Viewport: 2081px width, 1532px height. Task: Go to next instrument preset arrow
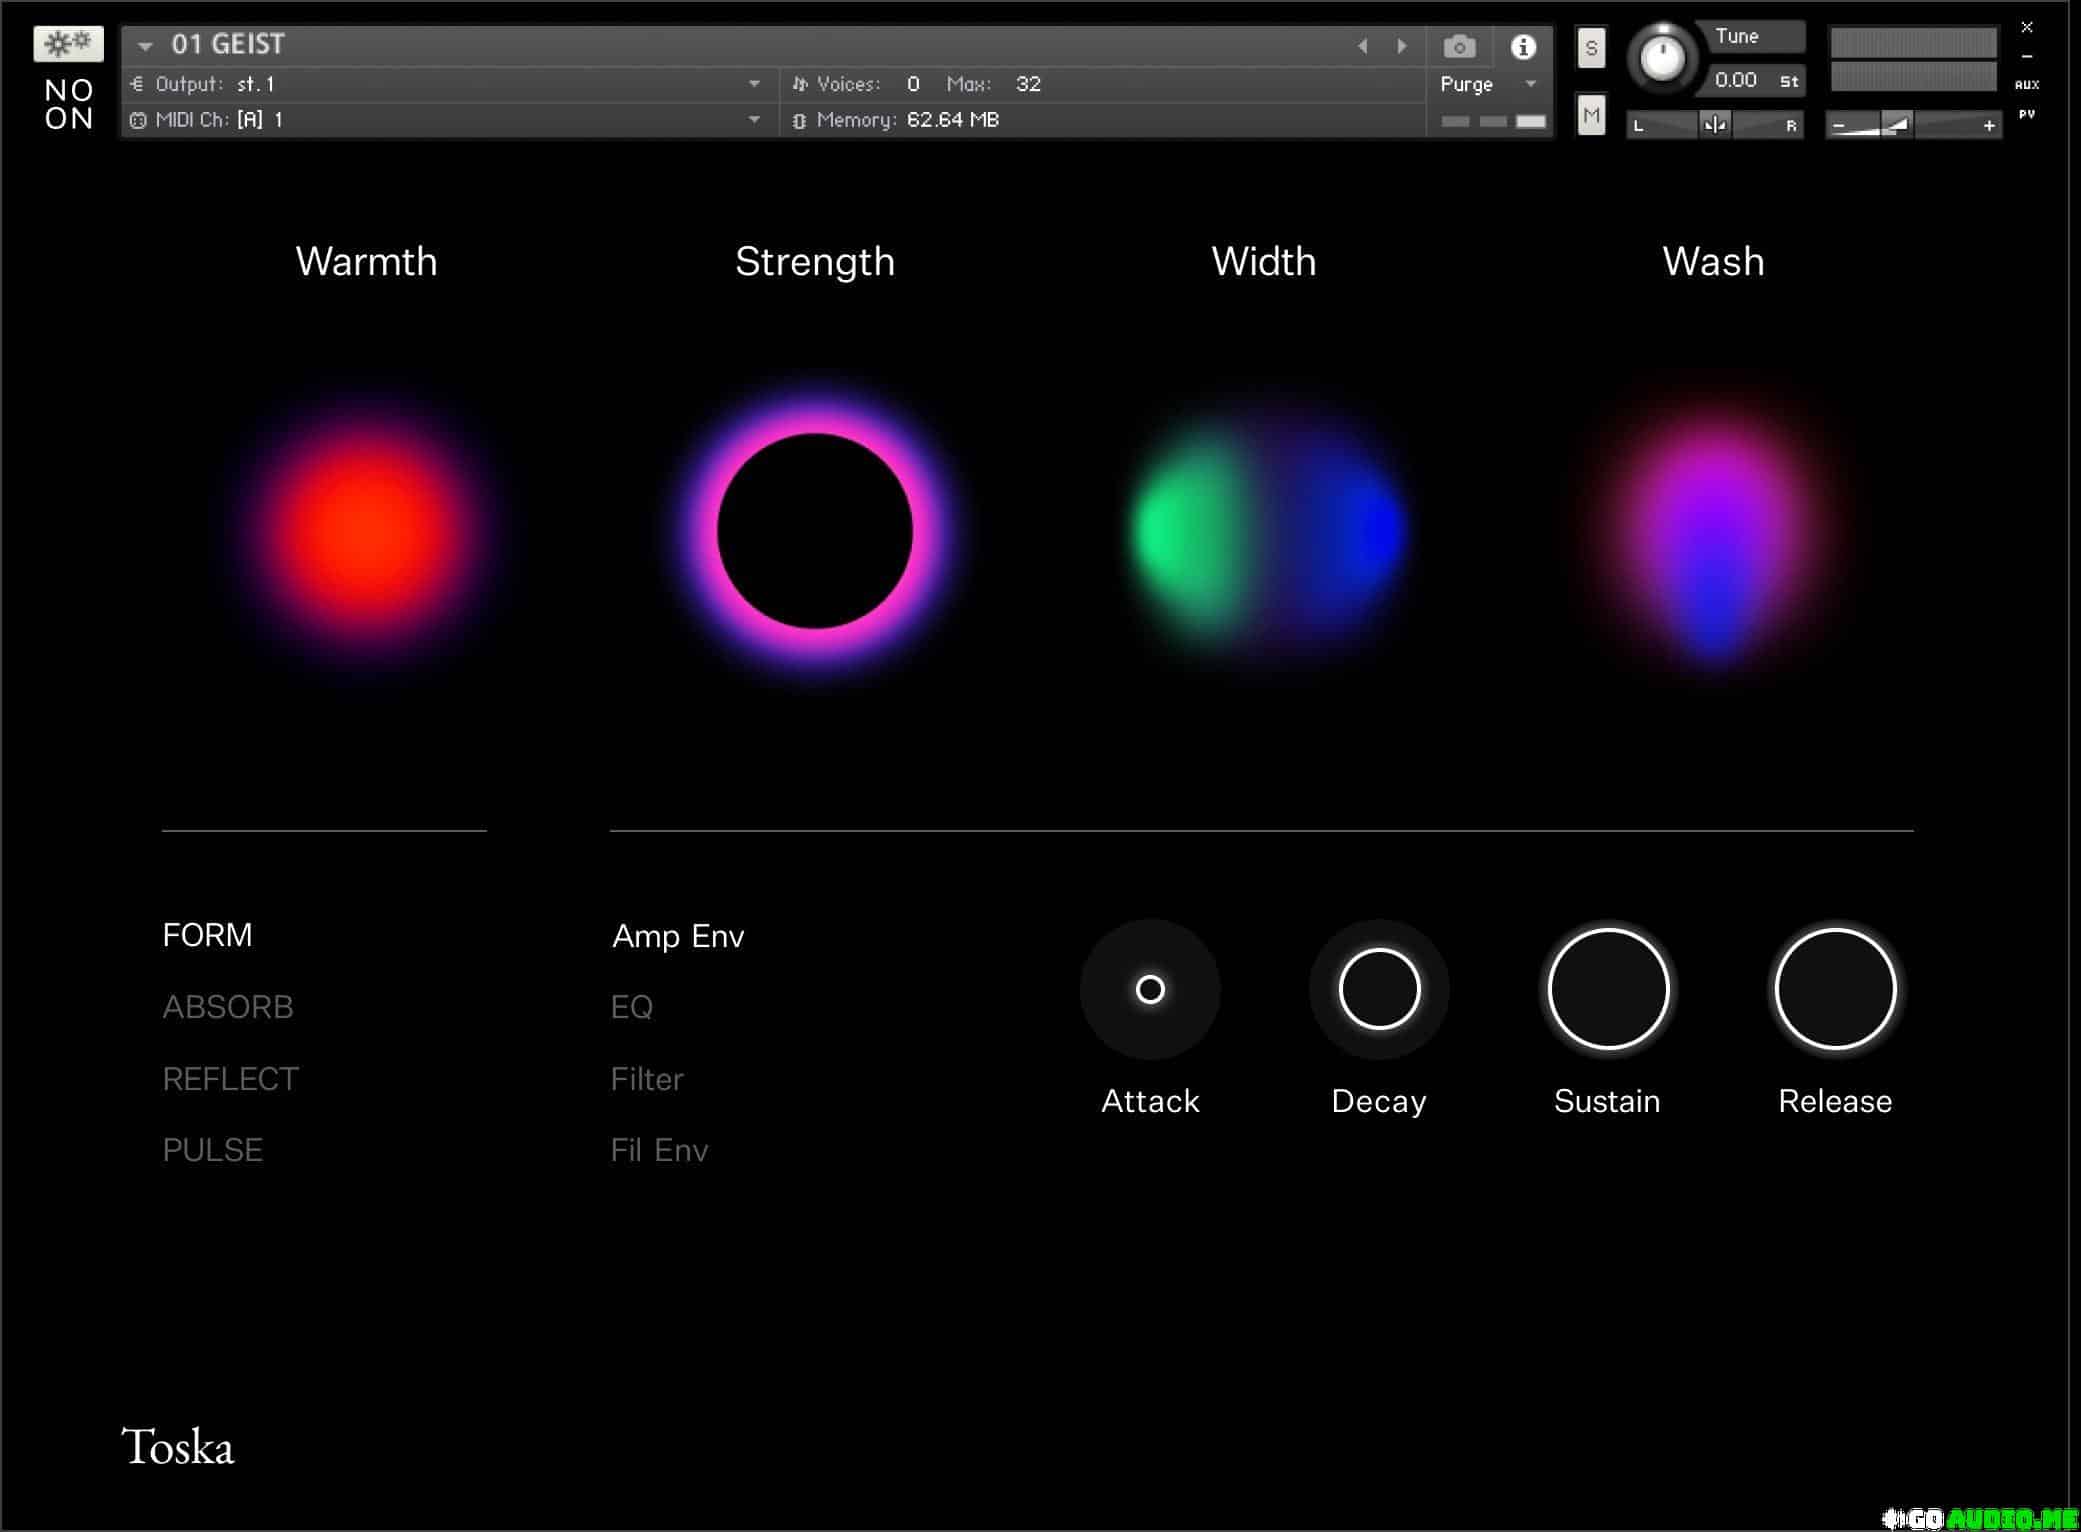point(1402,46)
